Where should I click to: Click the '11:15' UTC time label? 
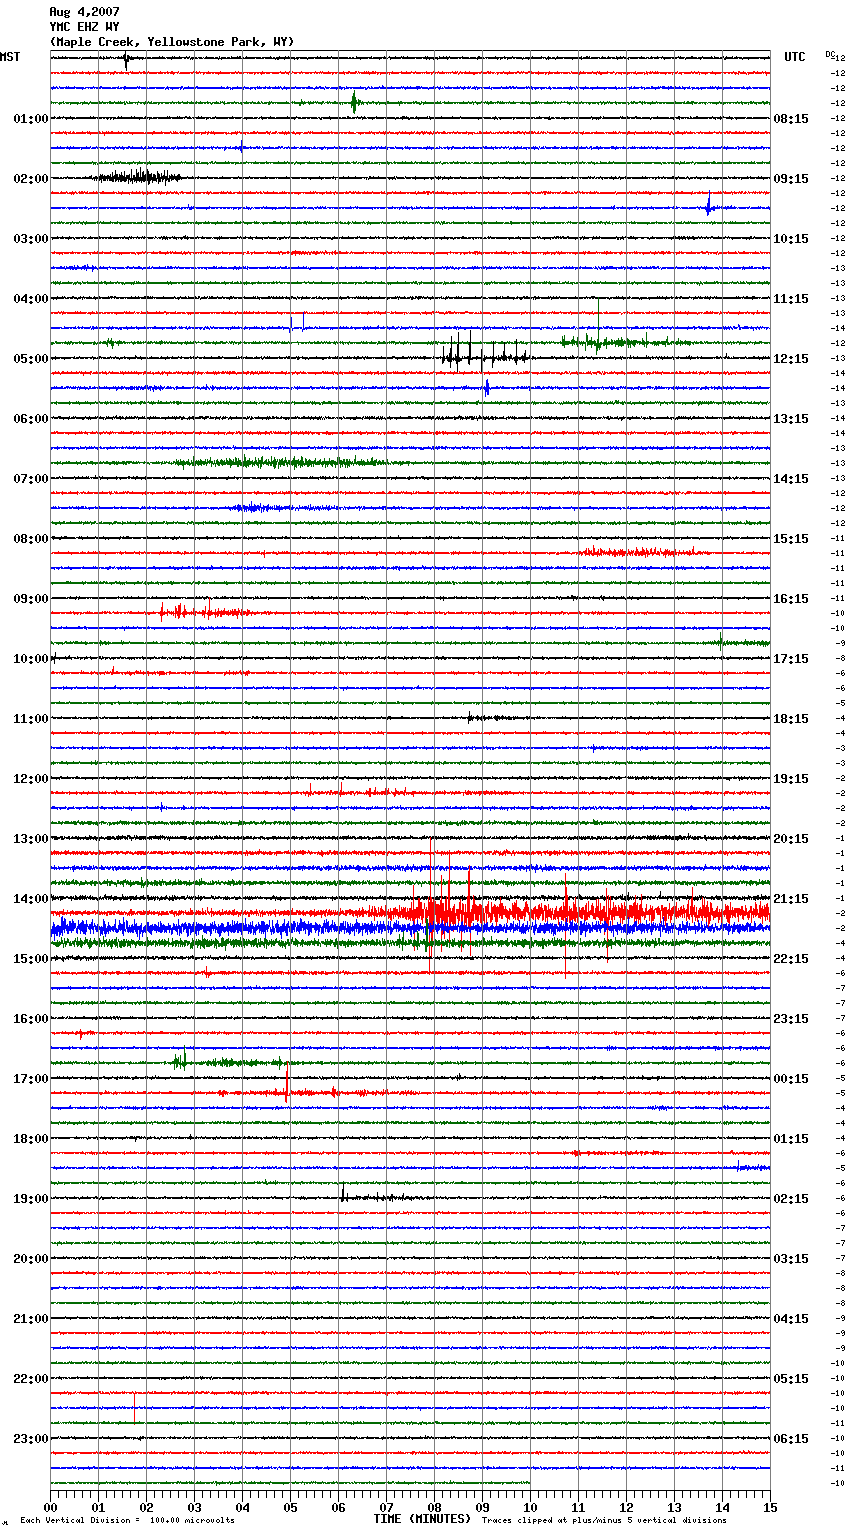791,299
